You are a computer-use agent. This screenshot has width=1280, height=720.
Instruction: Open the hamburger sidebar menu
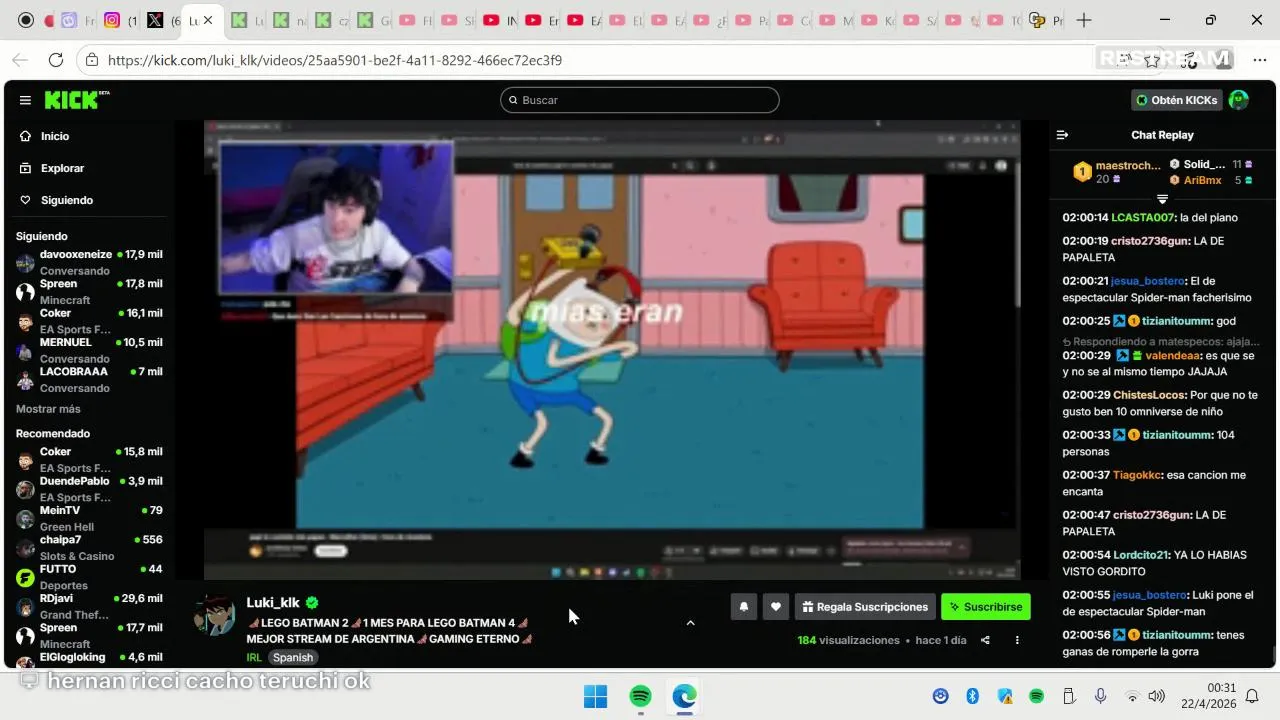click(25, 100)
